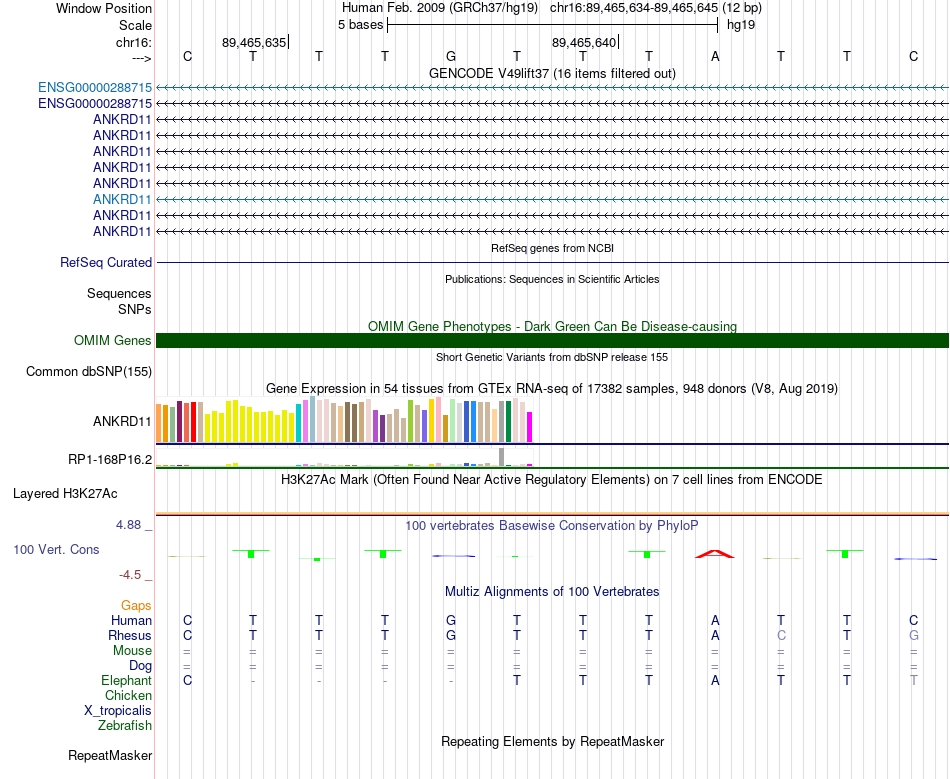
Task: Click the '--->' sequence direction label
Action: tap(142, 58)
